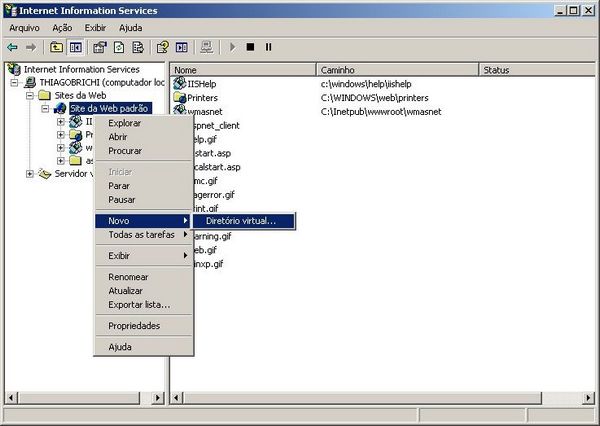600x426 pixels.
Task: Click the Stop item square icon
Action: [250, 47]
